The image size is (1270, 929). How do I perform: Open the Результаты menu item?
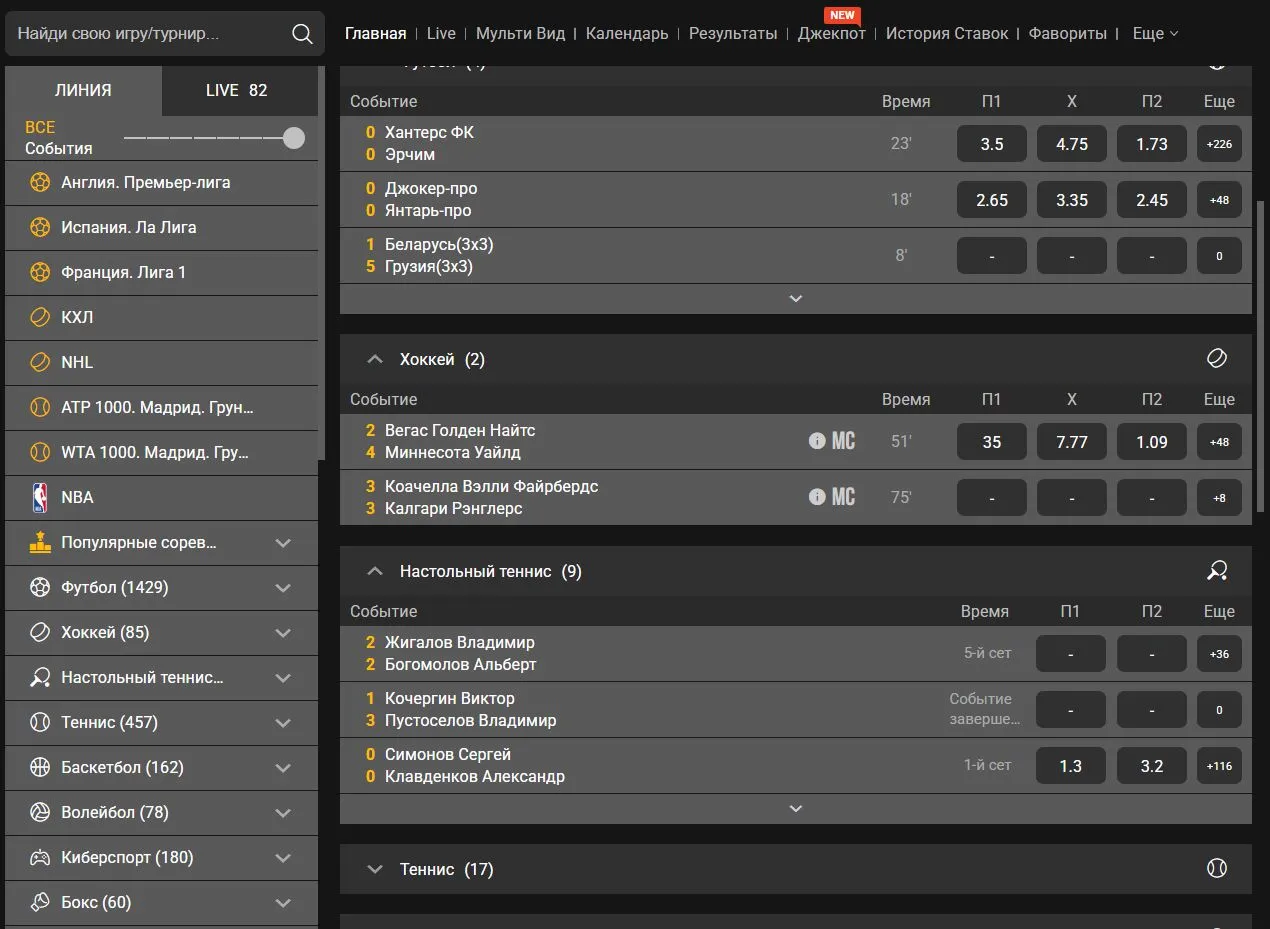click(733, 33)
